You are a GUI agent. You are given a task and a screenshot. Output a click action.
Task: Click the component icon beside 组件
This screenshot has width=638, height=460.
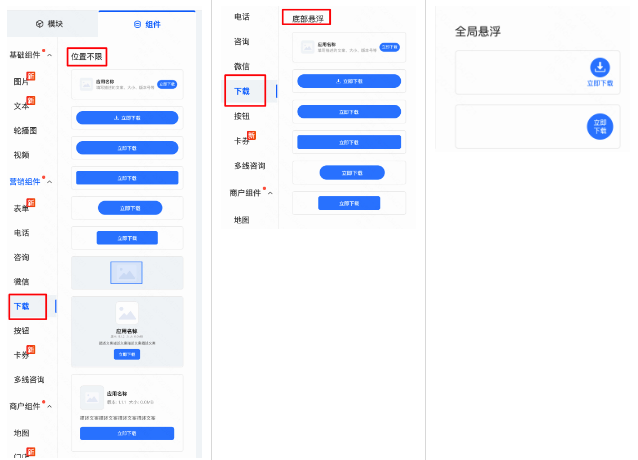pyautogui.click(x=138, y=24)
